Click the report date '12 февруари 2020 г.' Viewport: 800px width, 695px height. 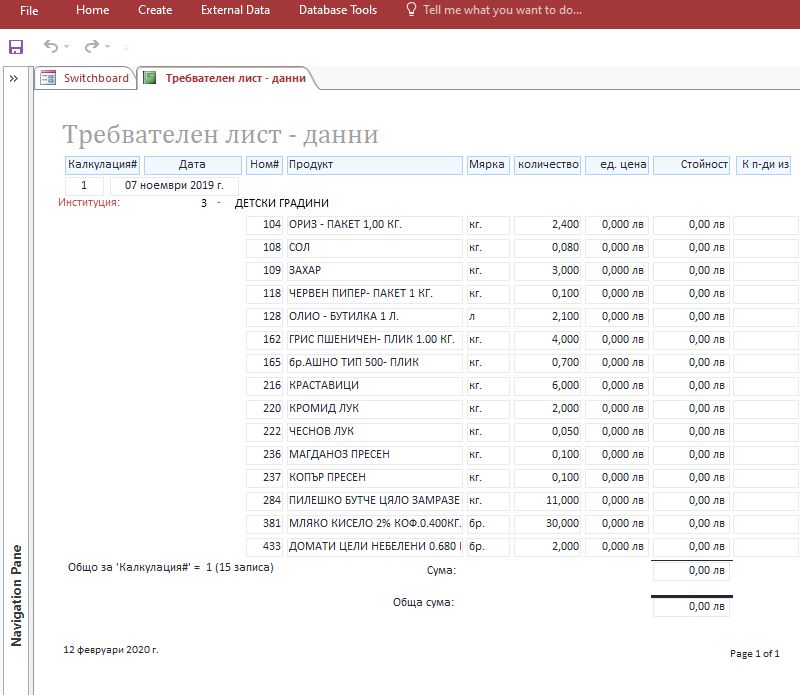[111, 650]
